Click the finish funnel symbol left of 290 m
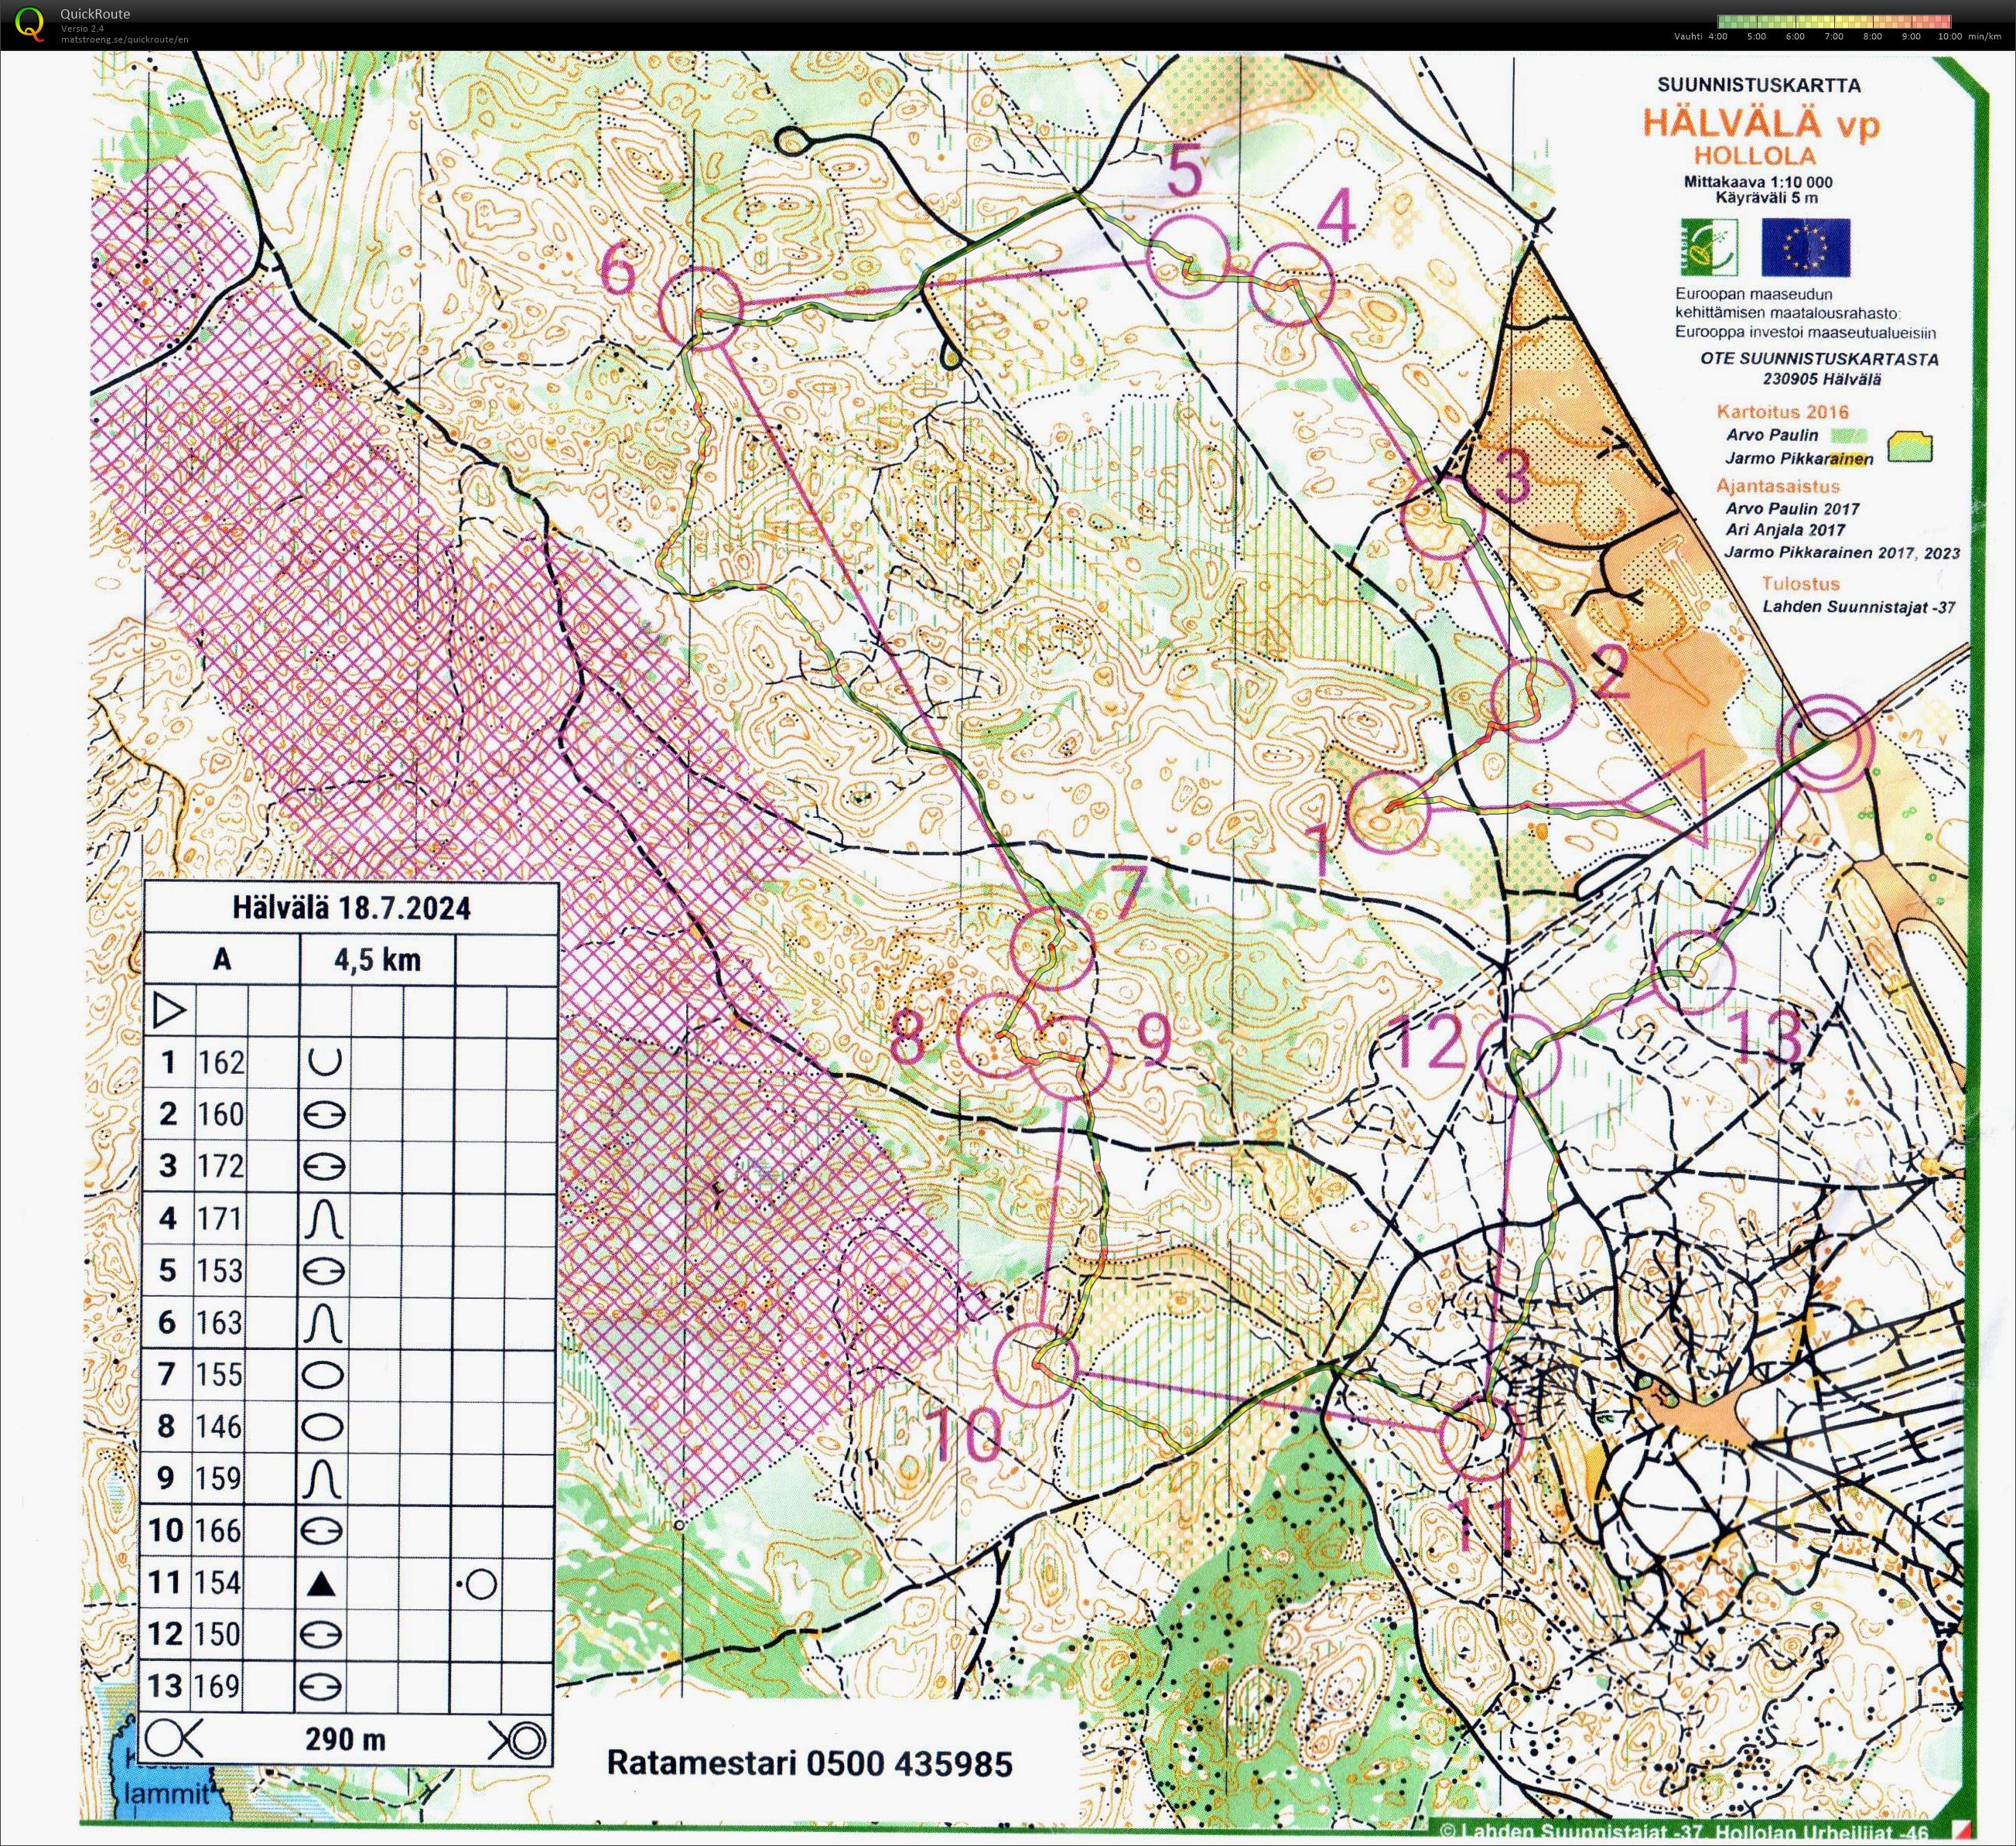Viewport: 2016px width, 1846px height. tap(174, 1739)
